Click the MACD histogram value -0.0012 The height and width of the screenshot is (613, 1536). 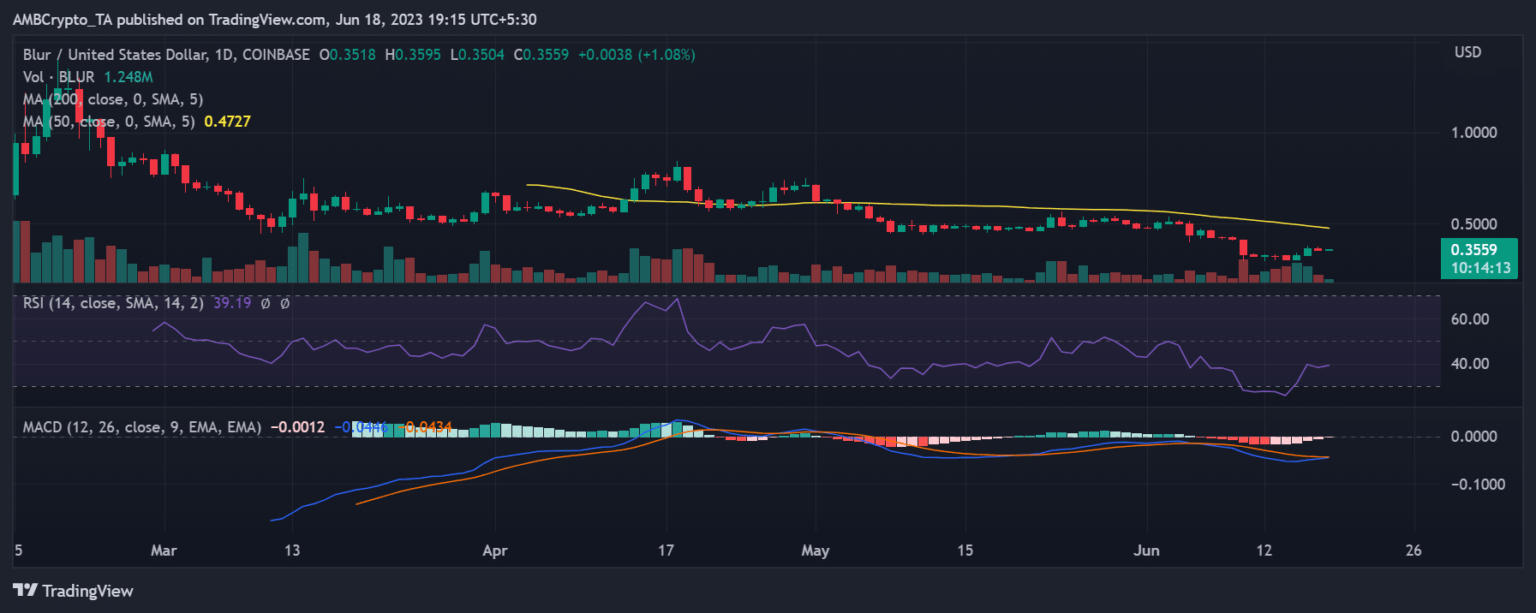click(x=298, y=427)
